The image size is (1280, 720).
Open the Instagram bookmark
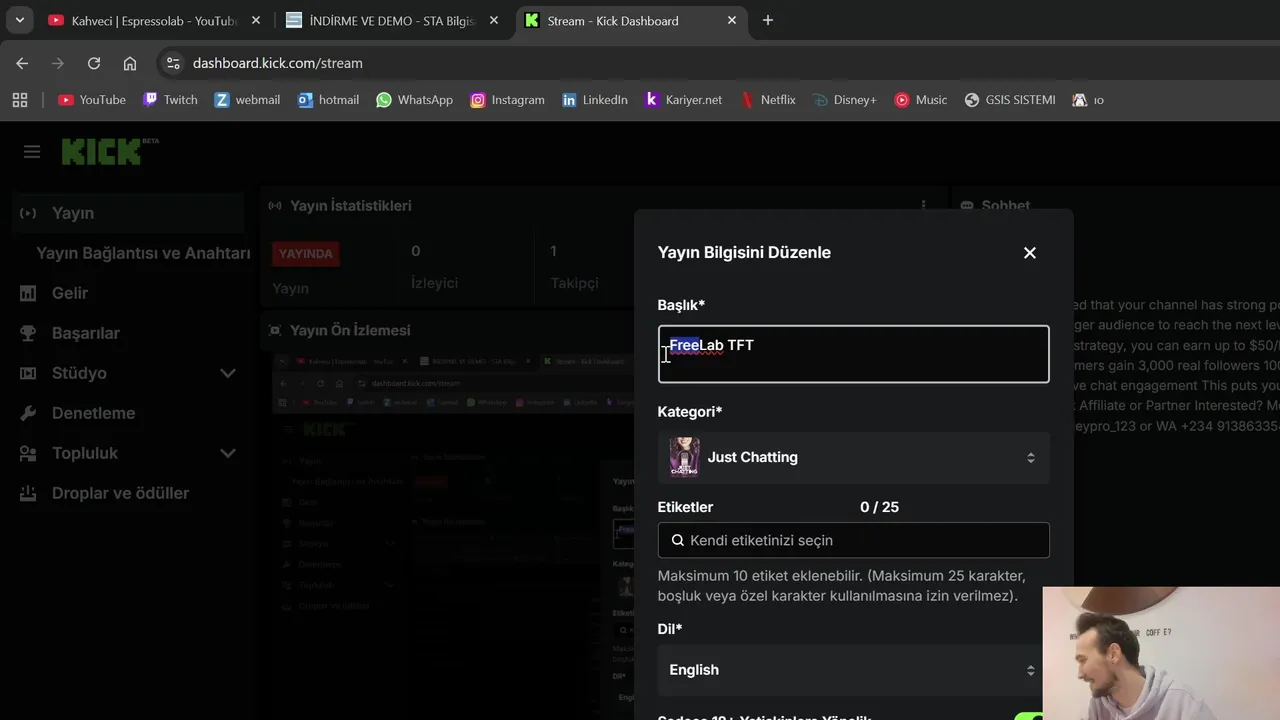507,100
